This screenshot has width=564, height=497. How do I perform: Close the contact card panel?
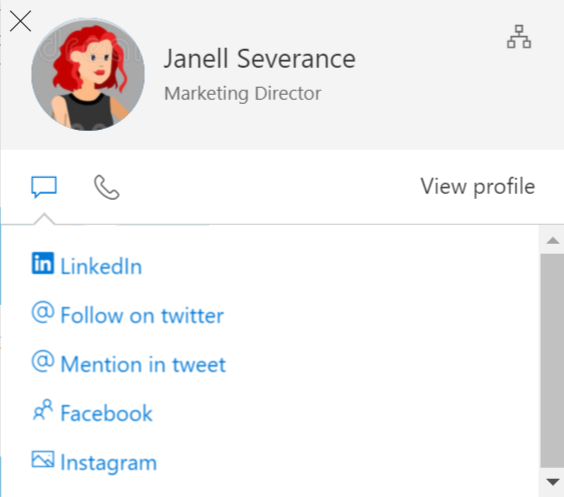pyautogui.click(x=20, y=21)
